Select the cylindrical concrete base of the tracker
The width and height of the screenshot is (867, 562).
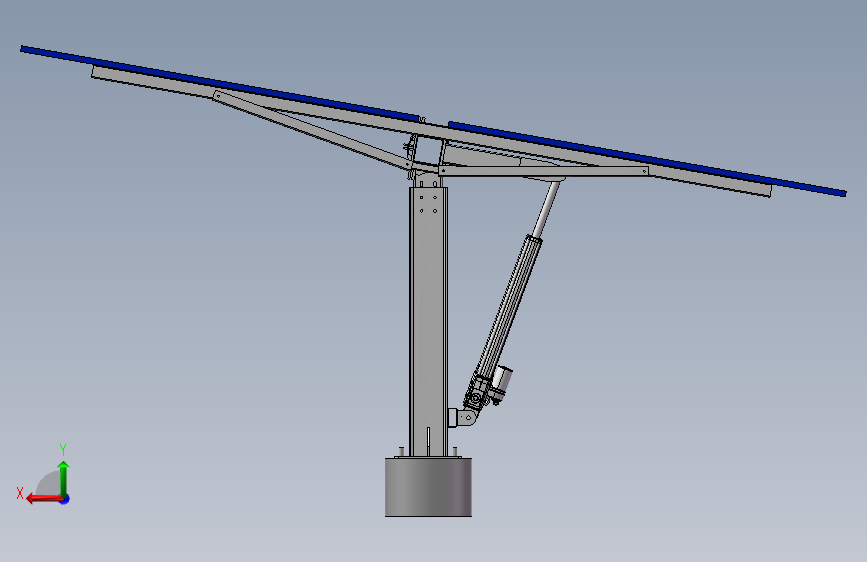(428, 487)
